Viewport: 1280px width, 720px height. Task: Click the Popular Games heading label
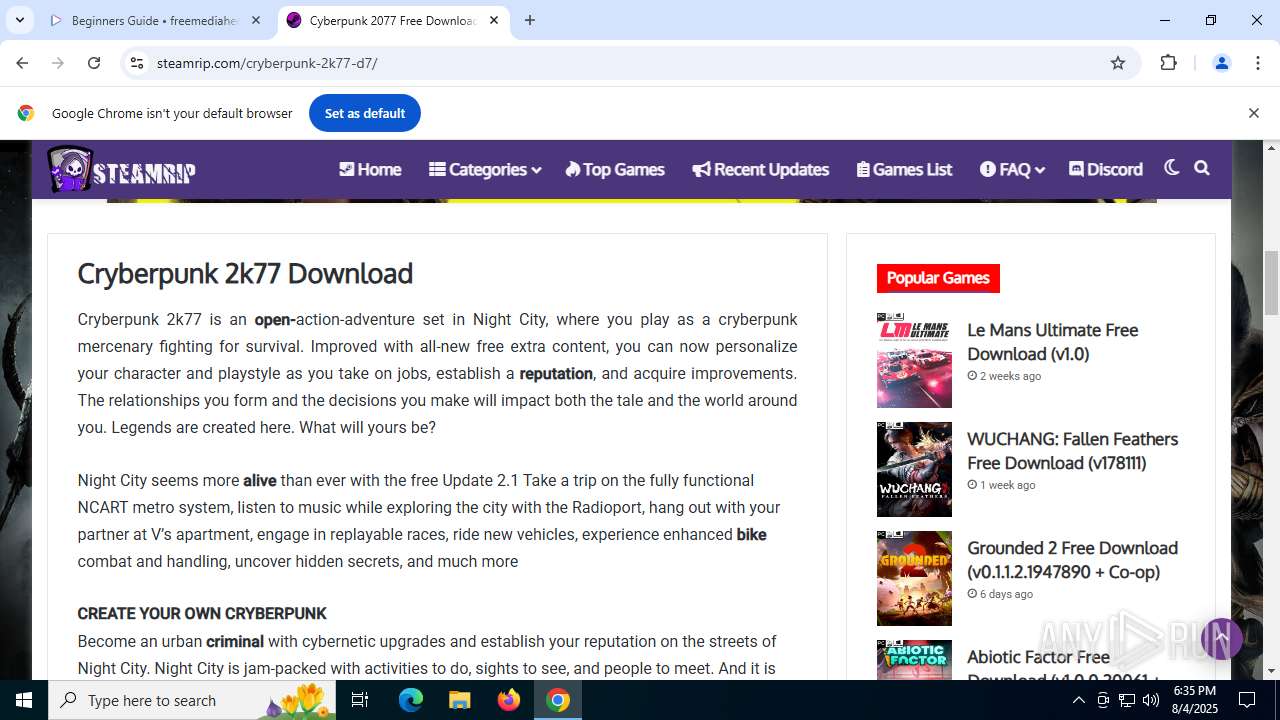click(938, 278)
